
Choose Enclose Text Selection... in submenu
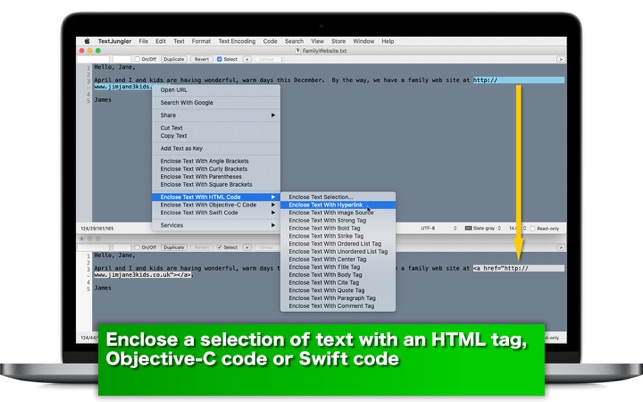click(x=338, y=197)
